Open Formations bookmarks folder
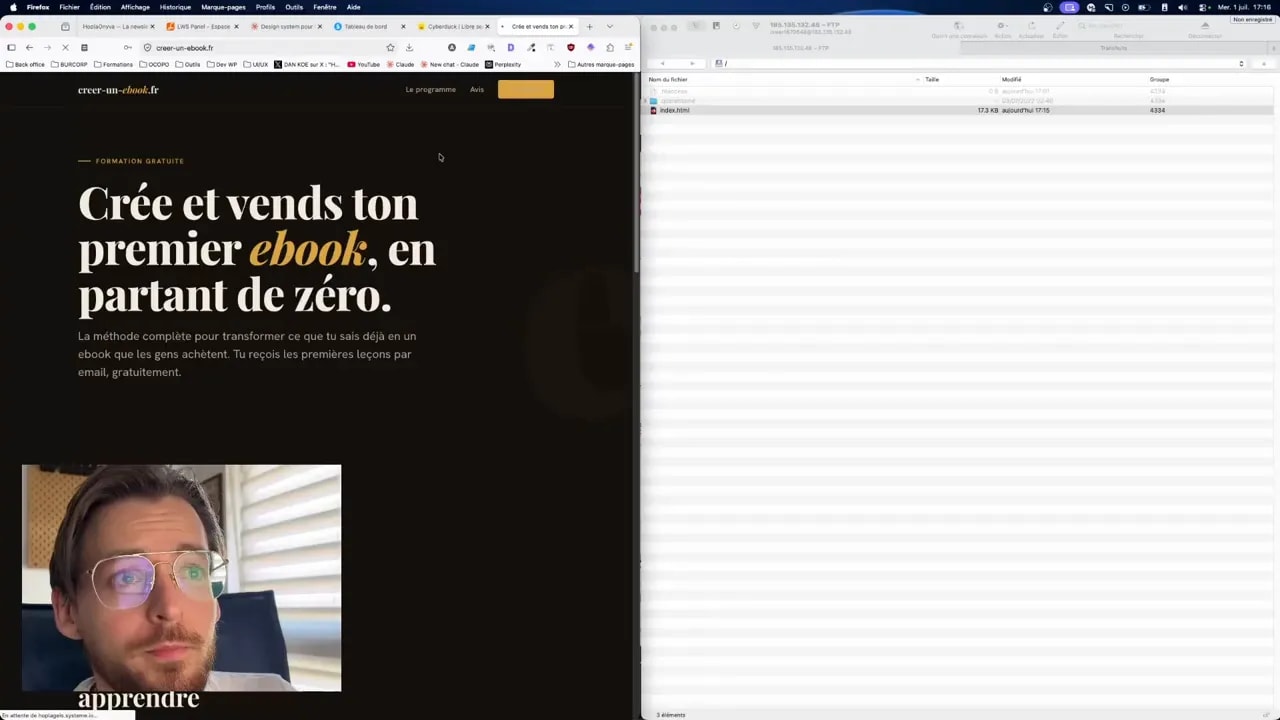 [113, 64]
